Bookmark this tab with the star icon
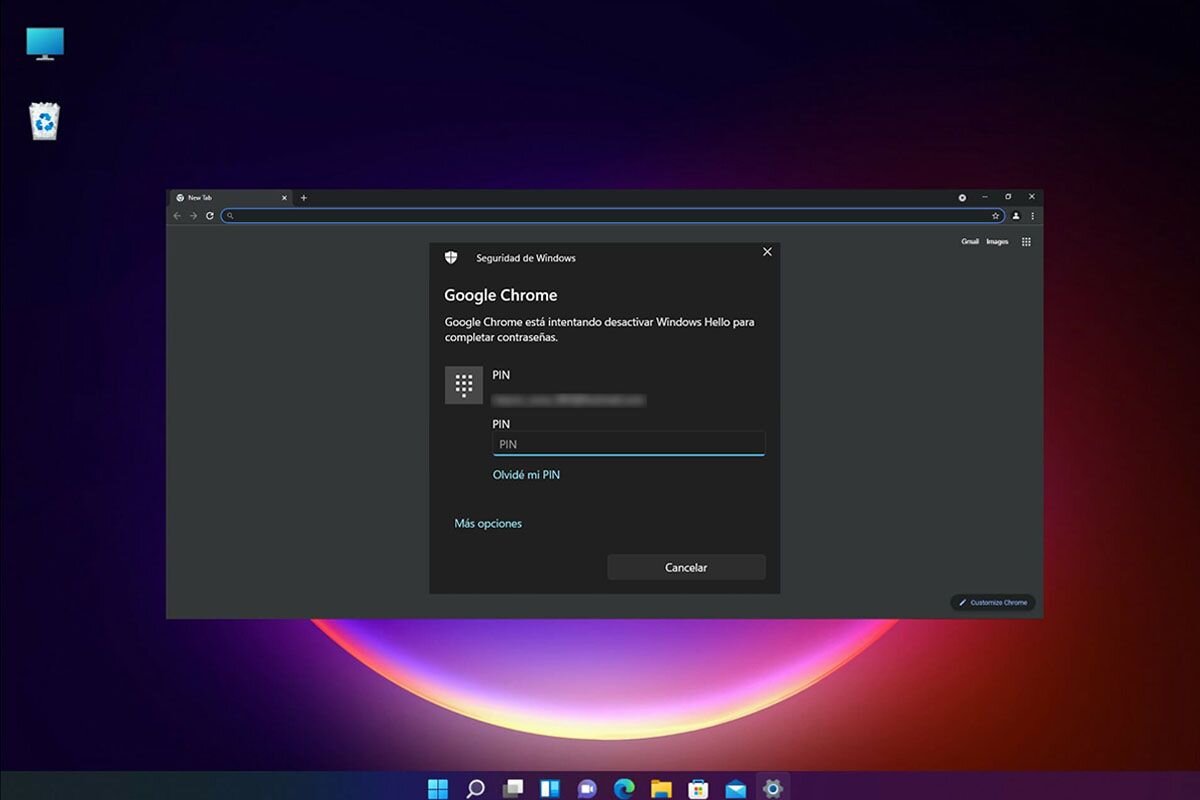The height and width of the screenshot is (800, 1200). click(x=995, y=215)
